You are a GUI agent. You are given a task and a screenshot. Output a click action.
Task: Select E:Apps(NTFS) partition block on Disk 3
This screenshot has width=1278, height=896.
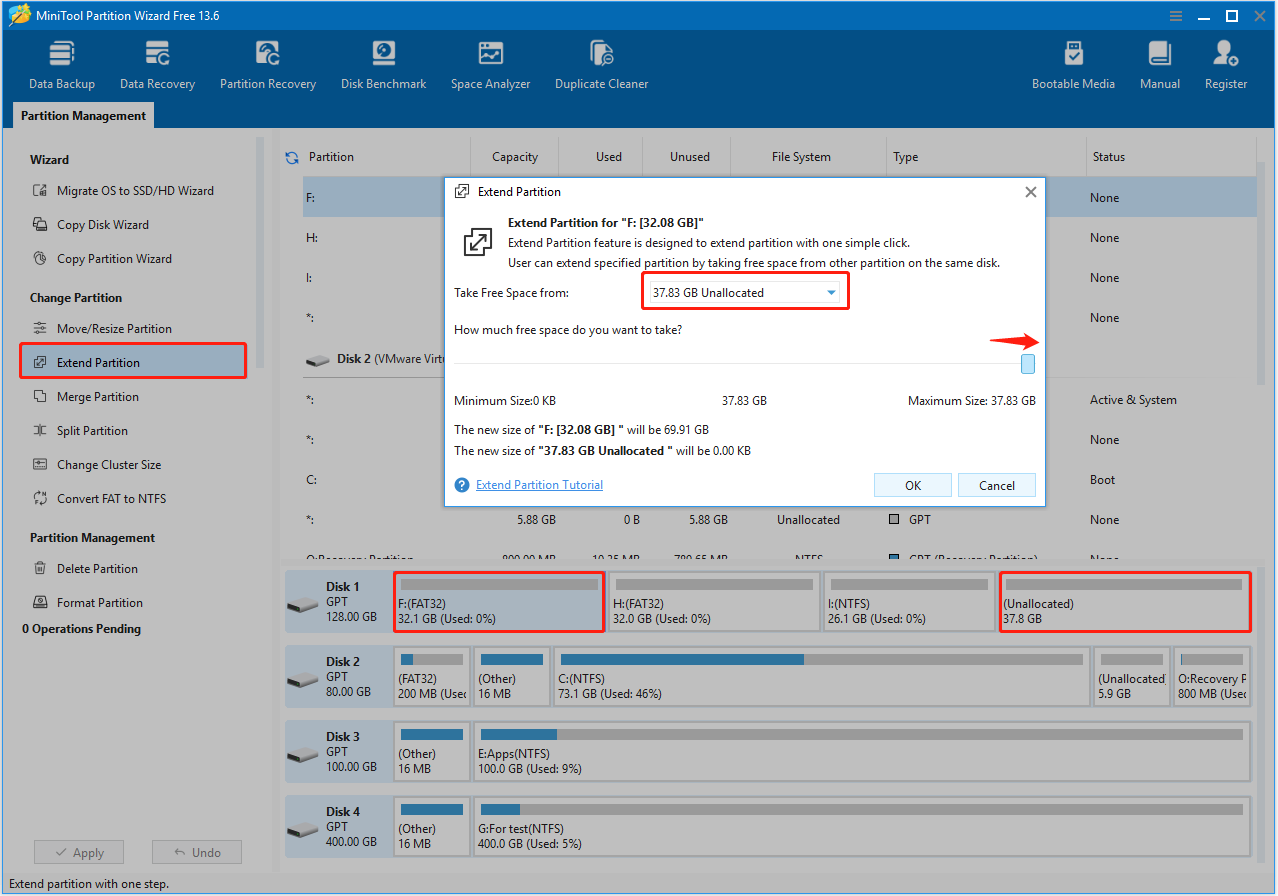coord(861,752)
